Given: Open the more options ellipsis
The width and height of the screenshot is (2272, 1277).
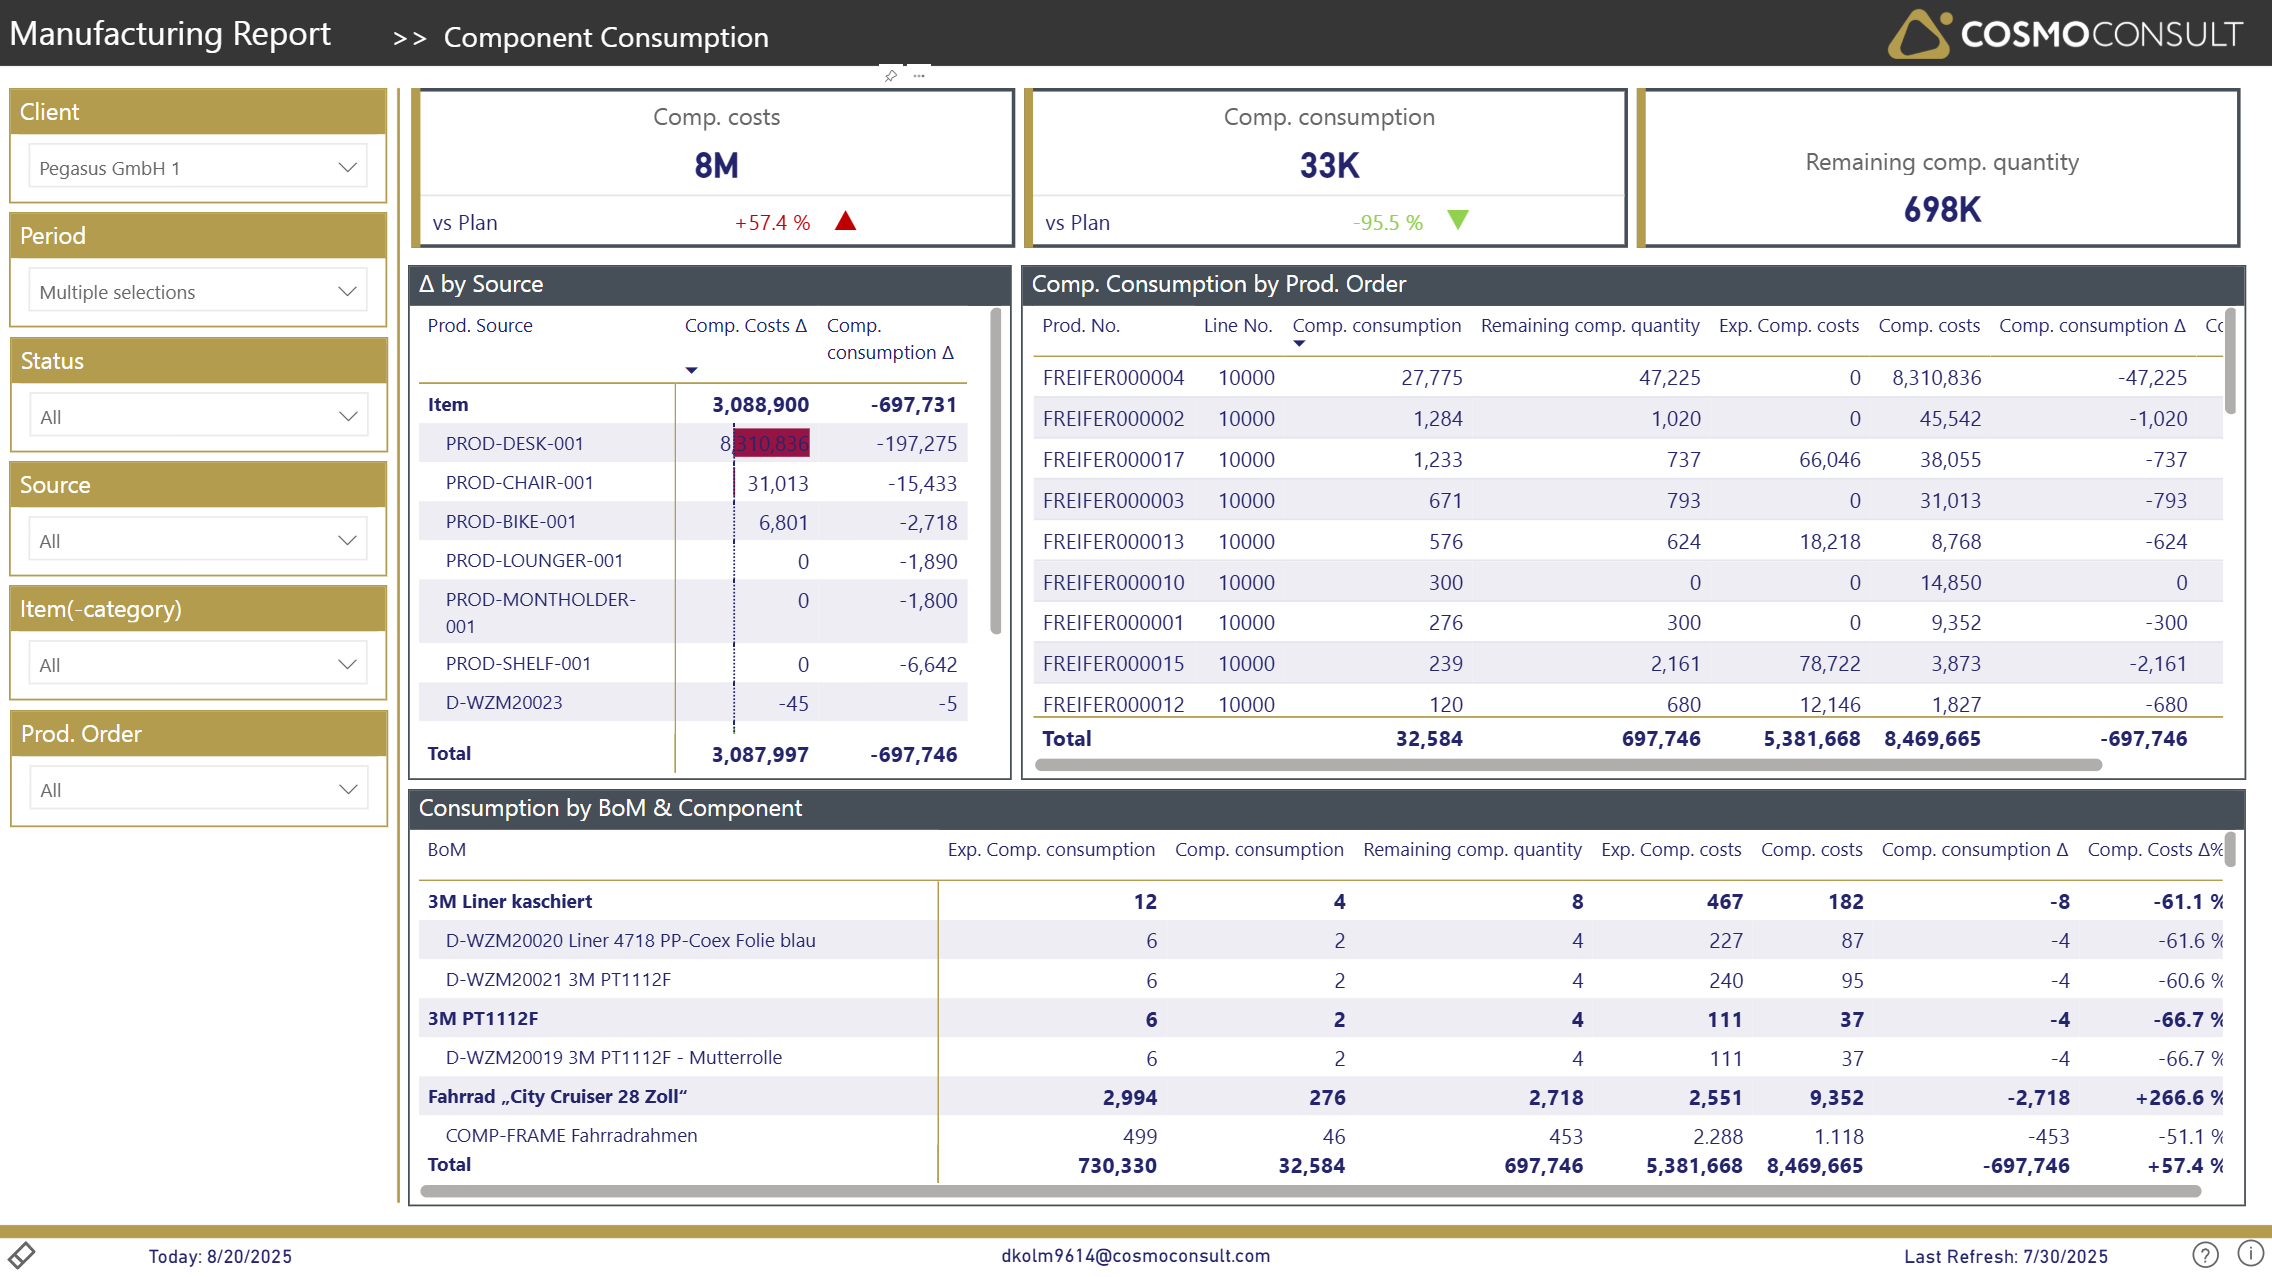Looking at the screenshot, I should click(919, 76).
